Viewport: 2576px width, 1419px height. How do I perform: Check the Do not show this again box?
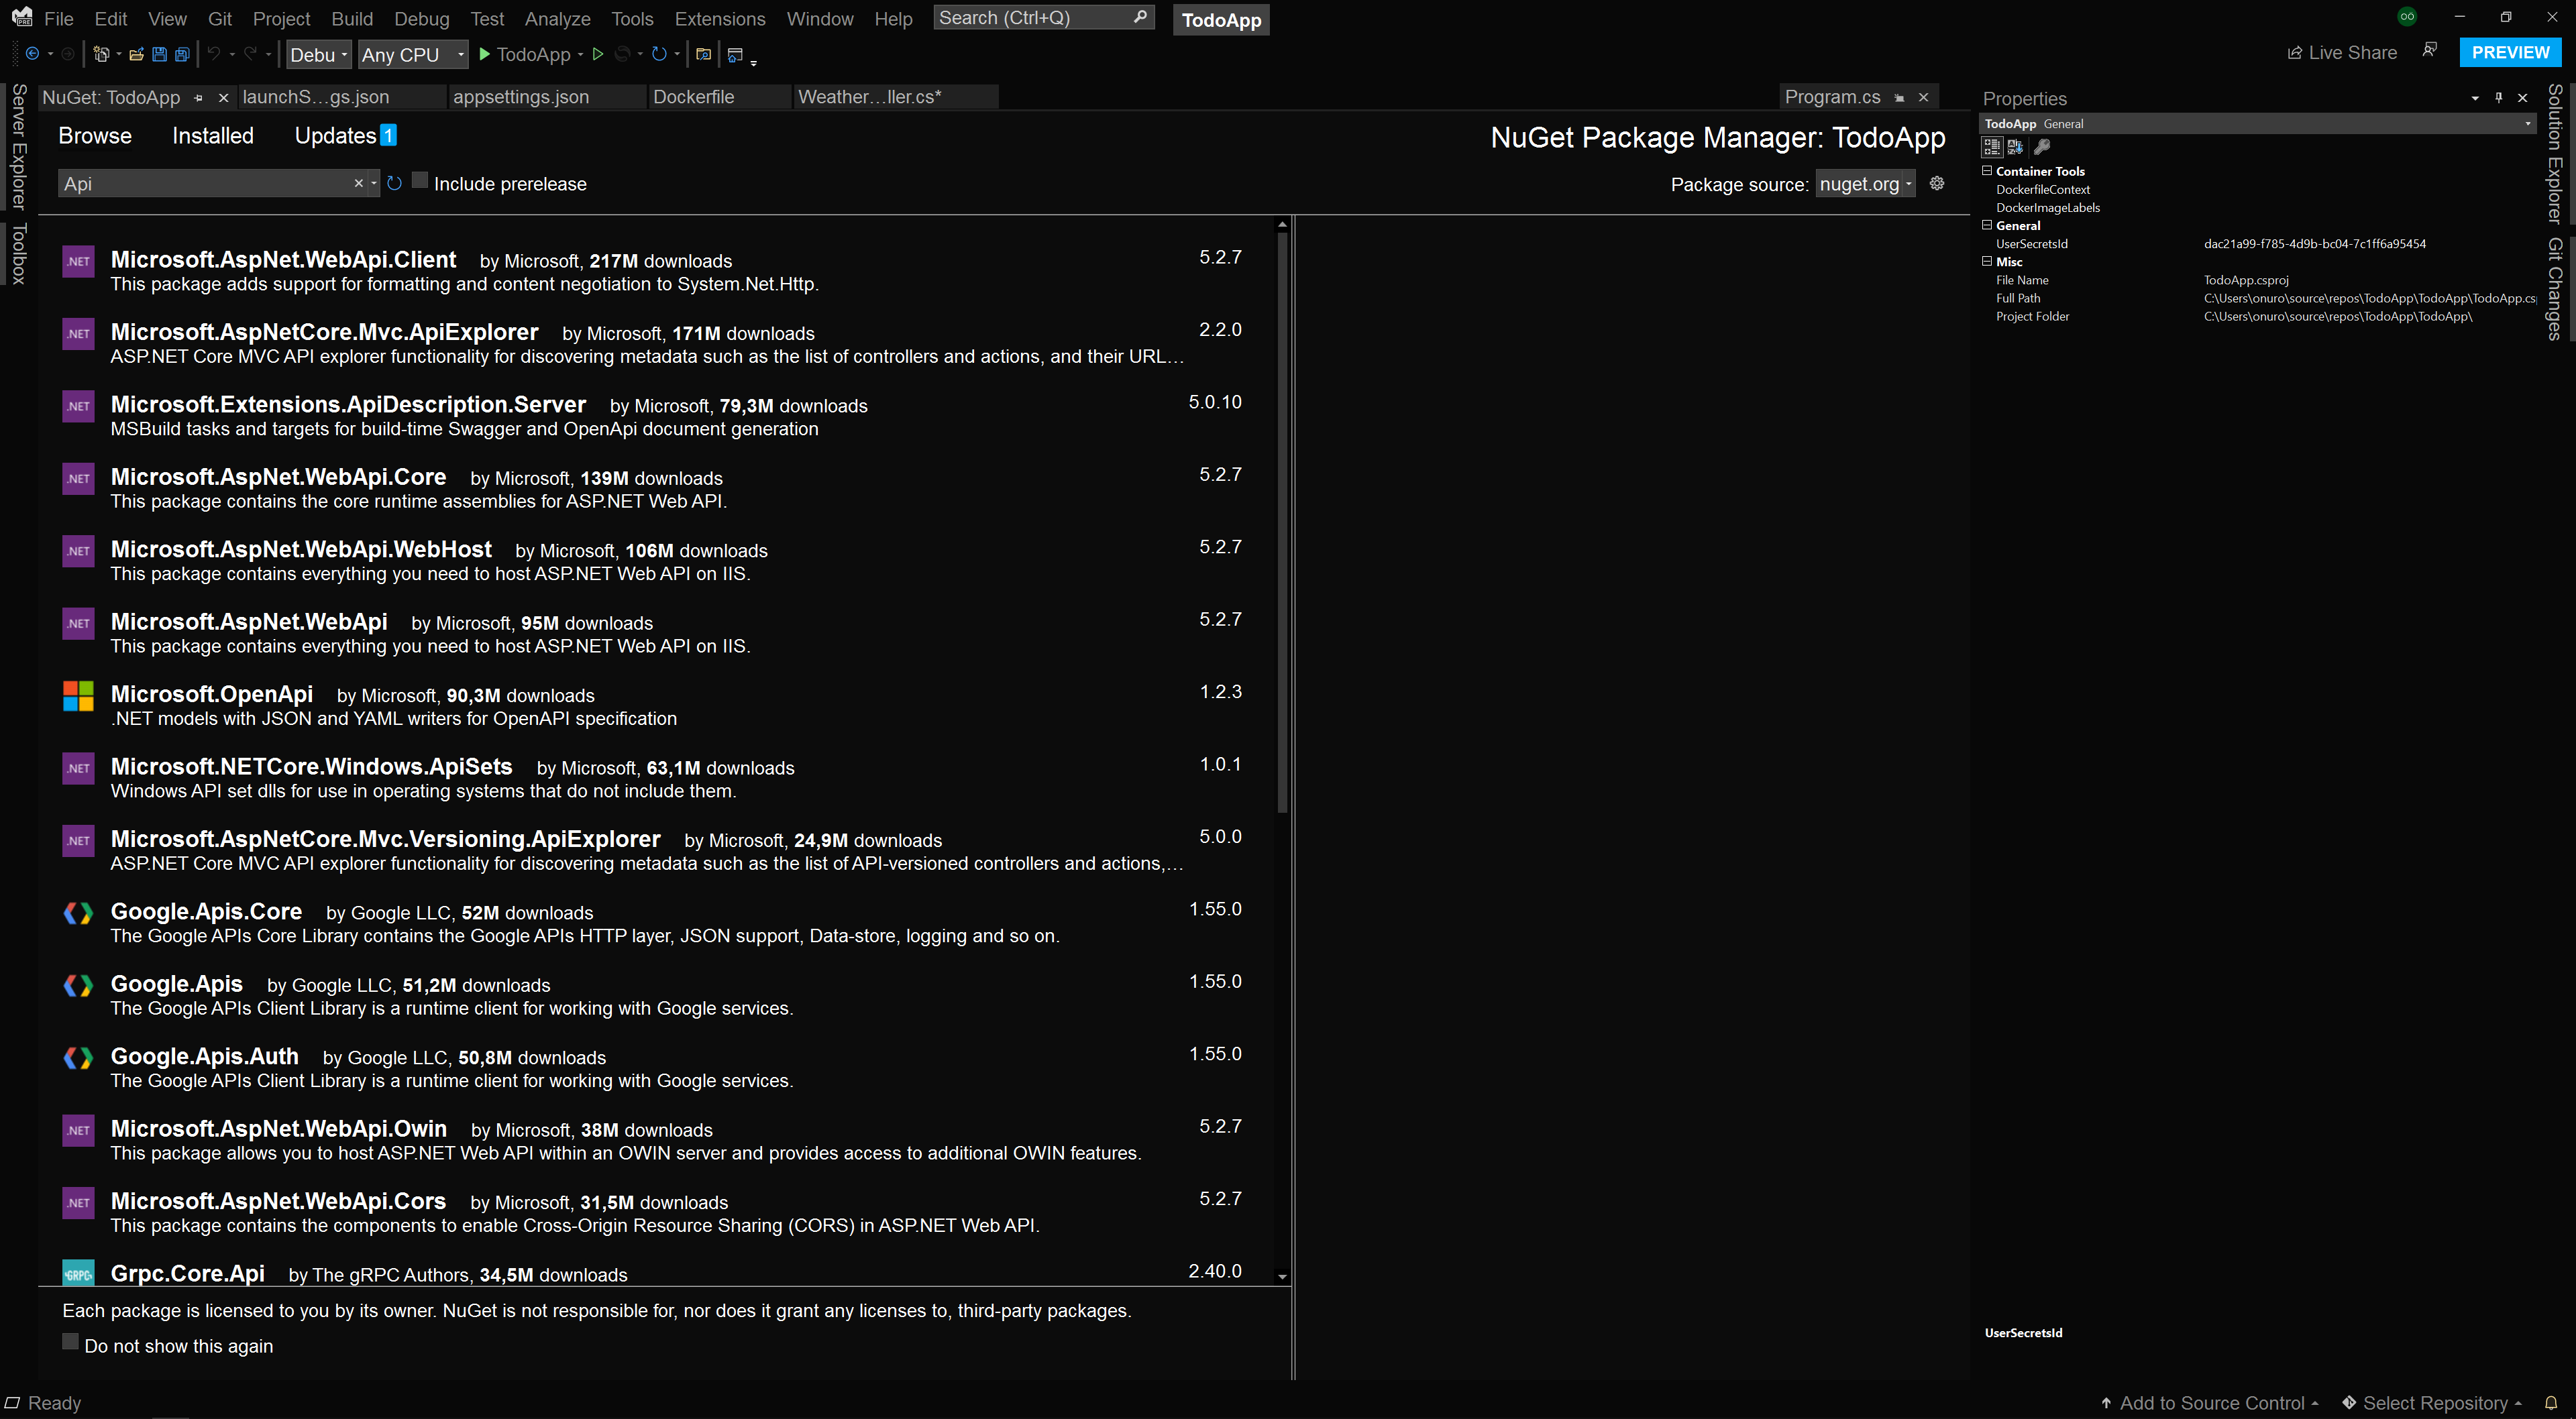point(70,1342)
